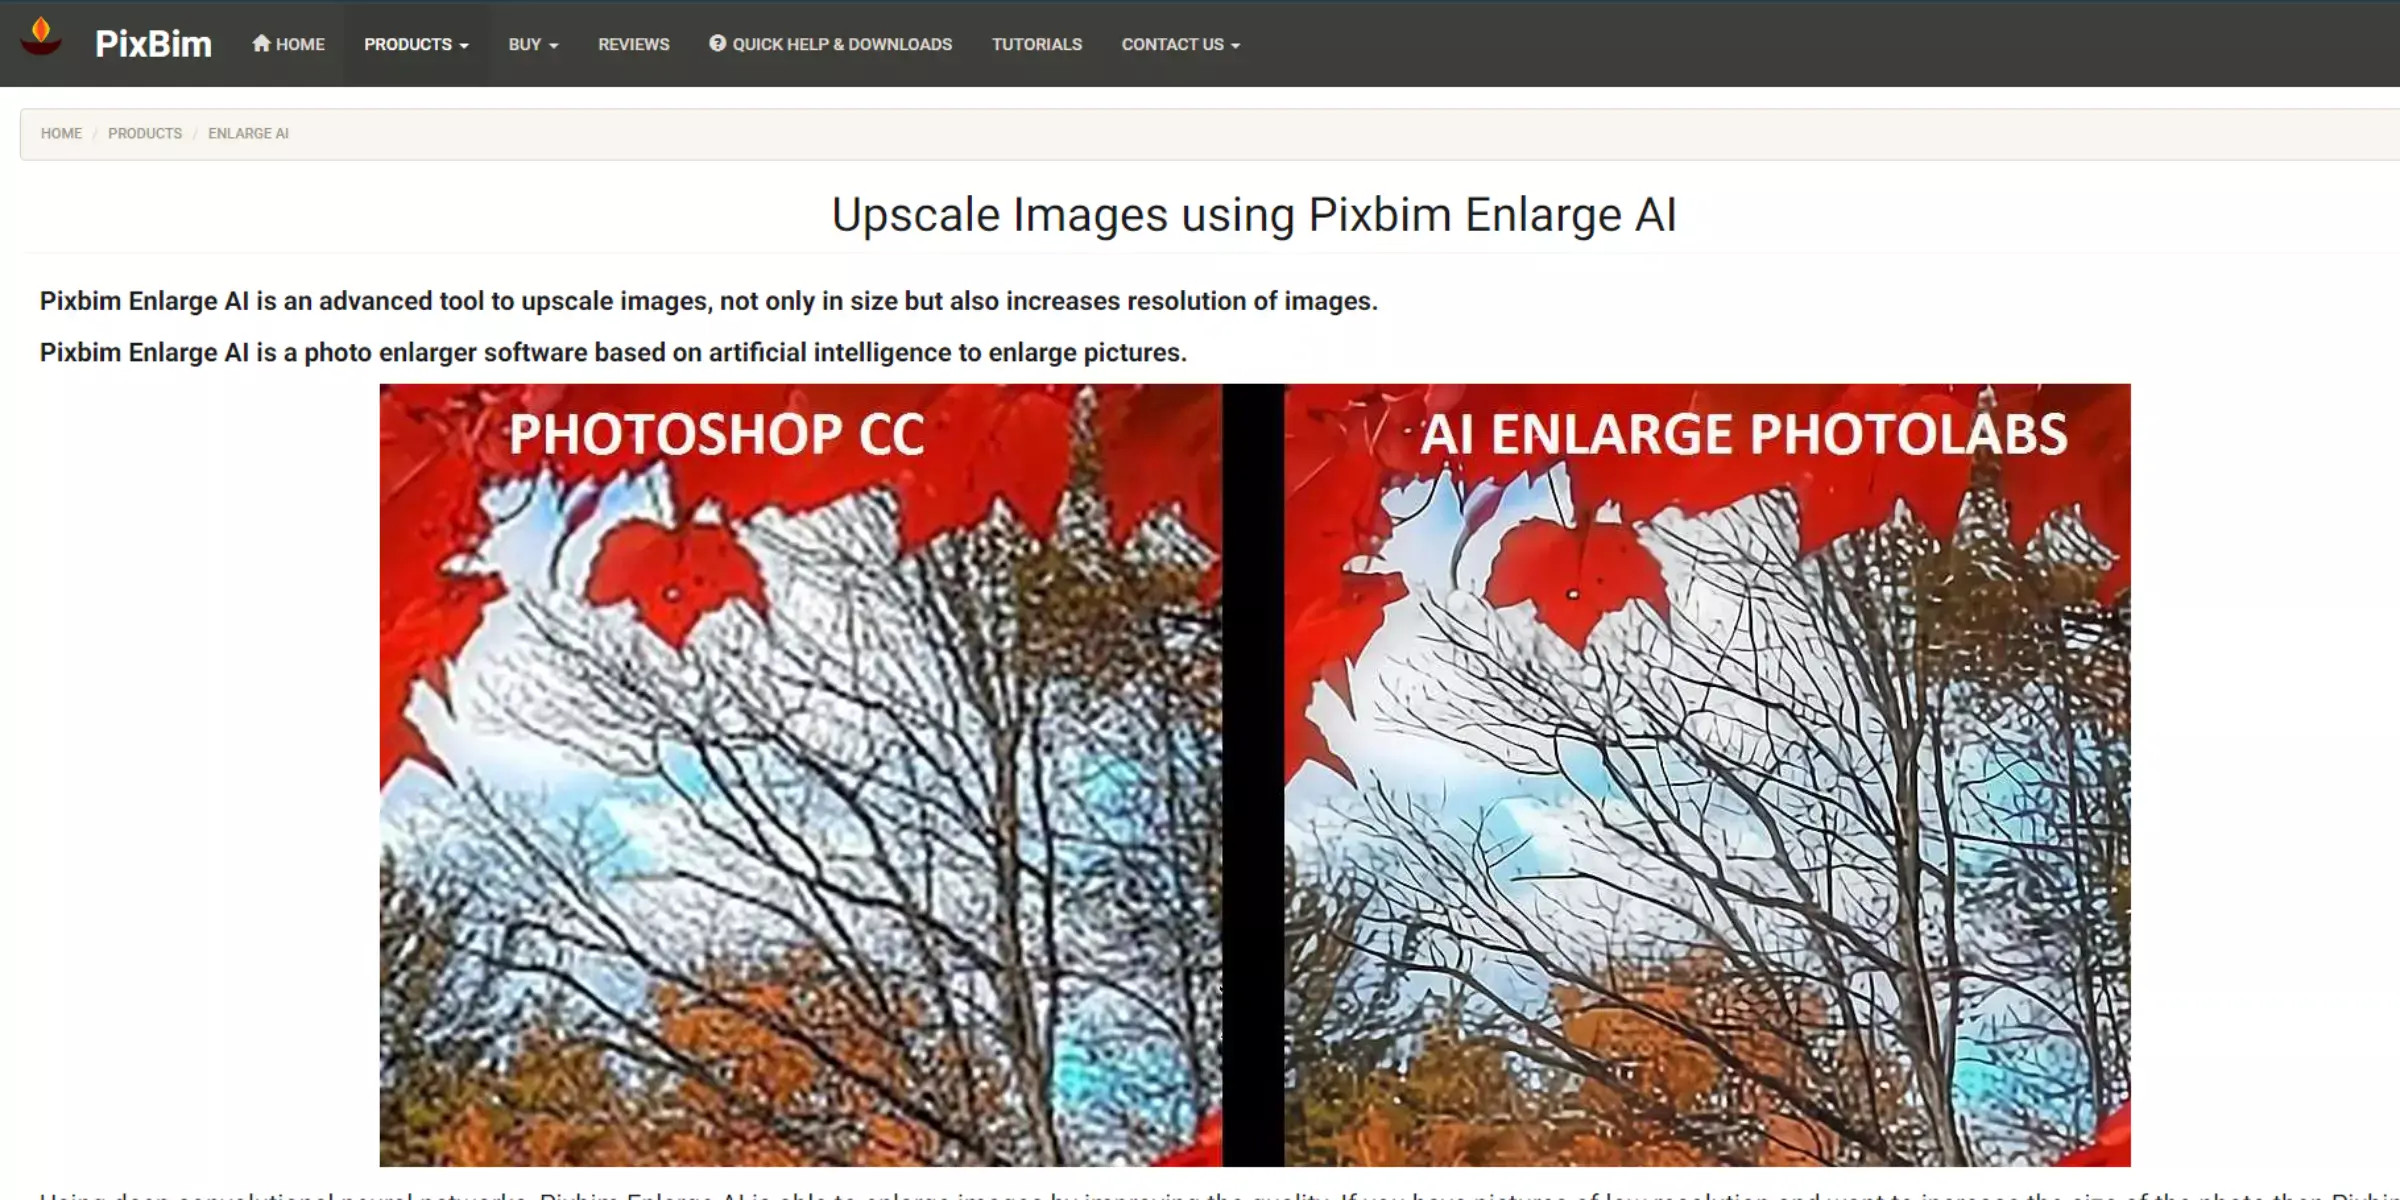
Task: Open the TUTORIALS page
Action: pos(1037,44)
